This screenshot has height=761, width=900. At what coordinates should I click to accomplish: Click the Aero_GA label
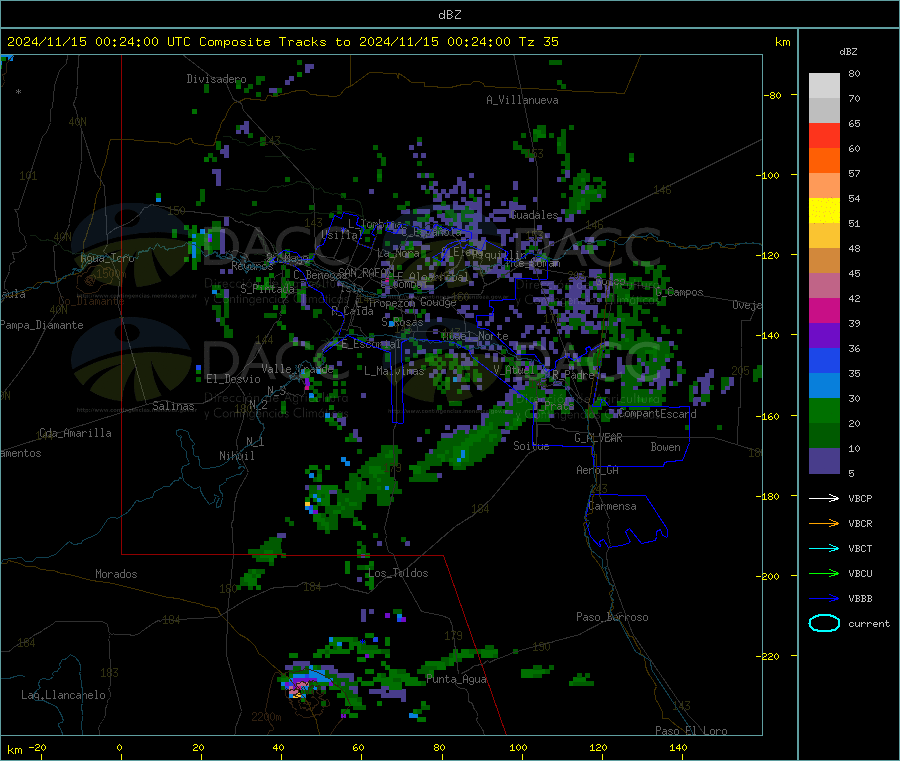tap(598, 471)
